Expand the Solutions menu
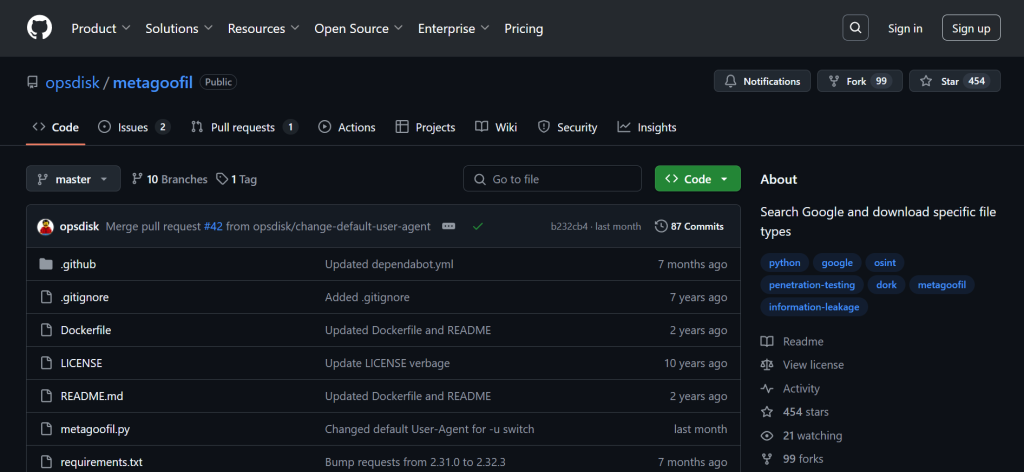The width and height of the screenshot is (1024, 472). (179, 29)
